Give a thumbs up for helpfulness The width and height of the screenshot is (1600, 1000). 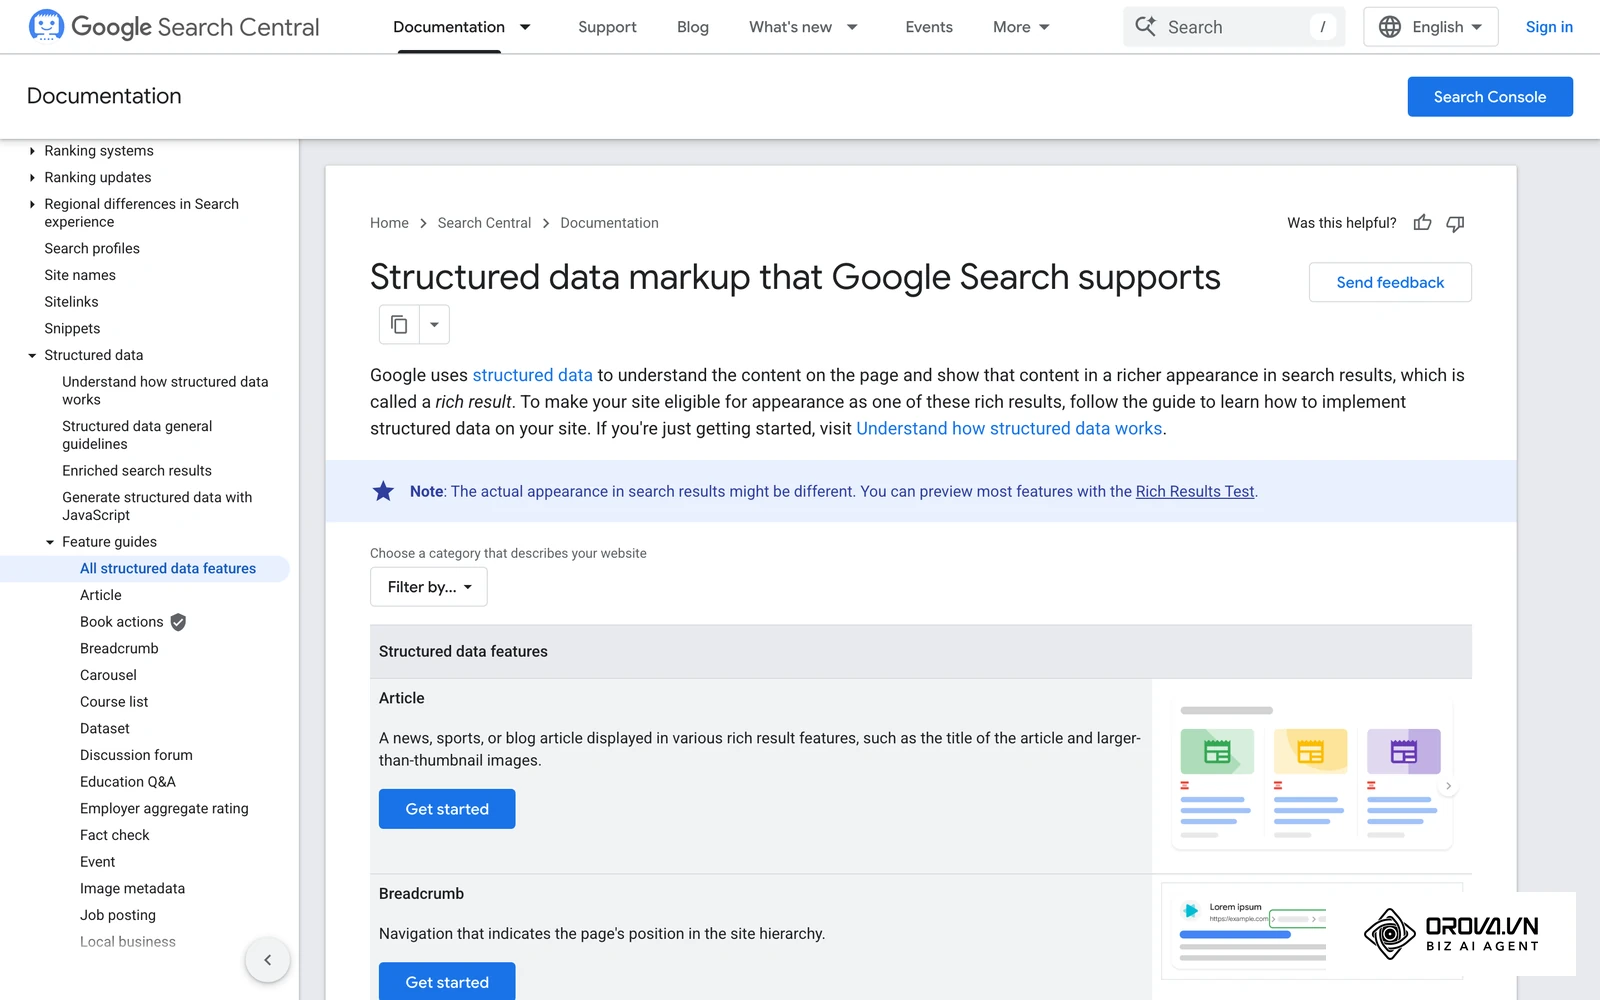point(1422,223)
